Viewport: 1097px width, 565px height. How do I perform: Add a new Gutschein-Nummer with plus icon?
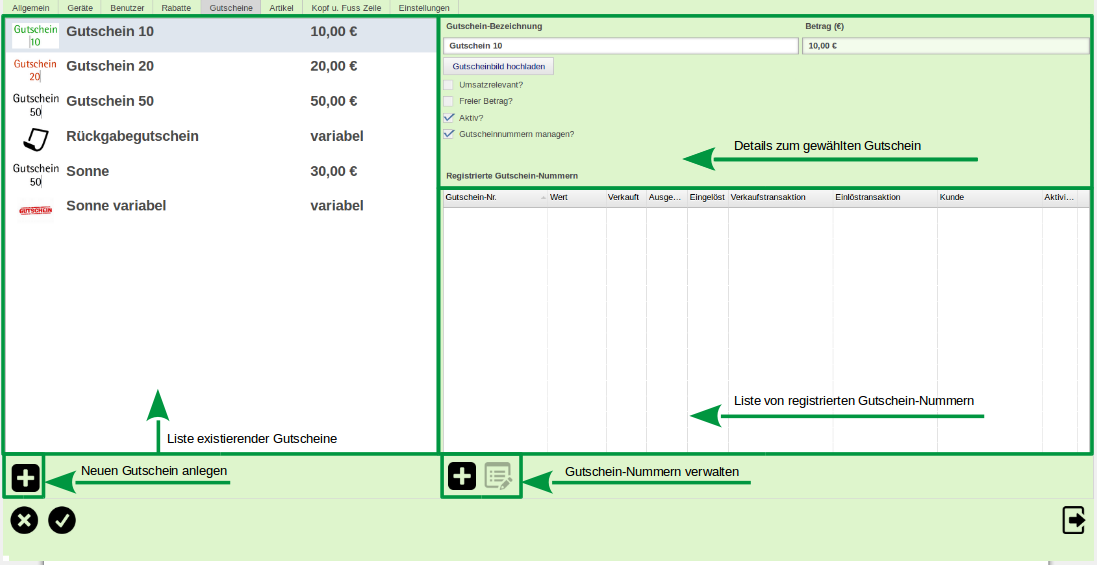coord(462,476)
